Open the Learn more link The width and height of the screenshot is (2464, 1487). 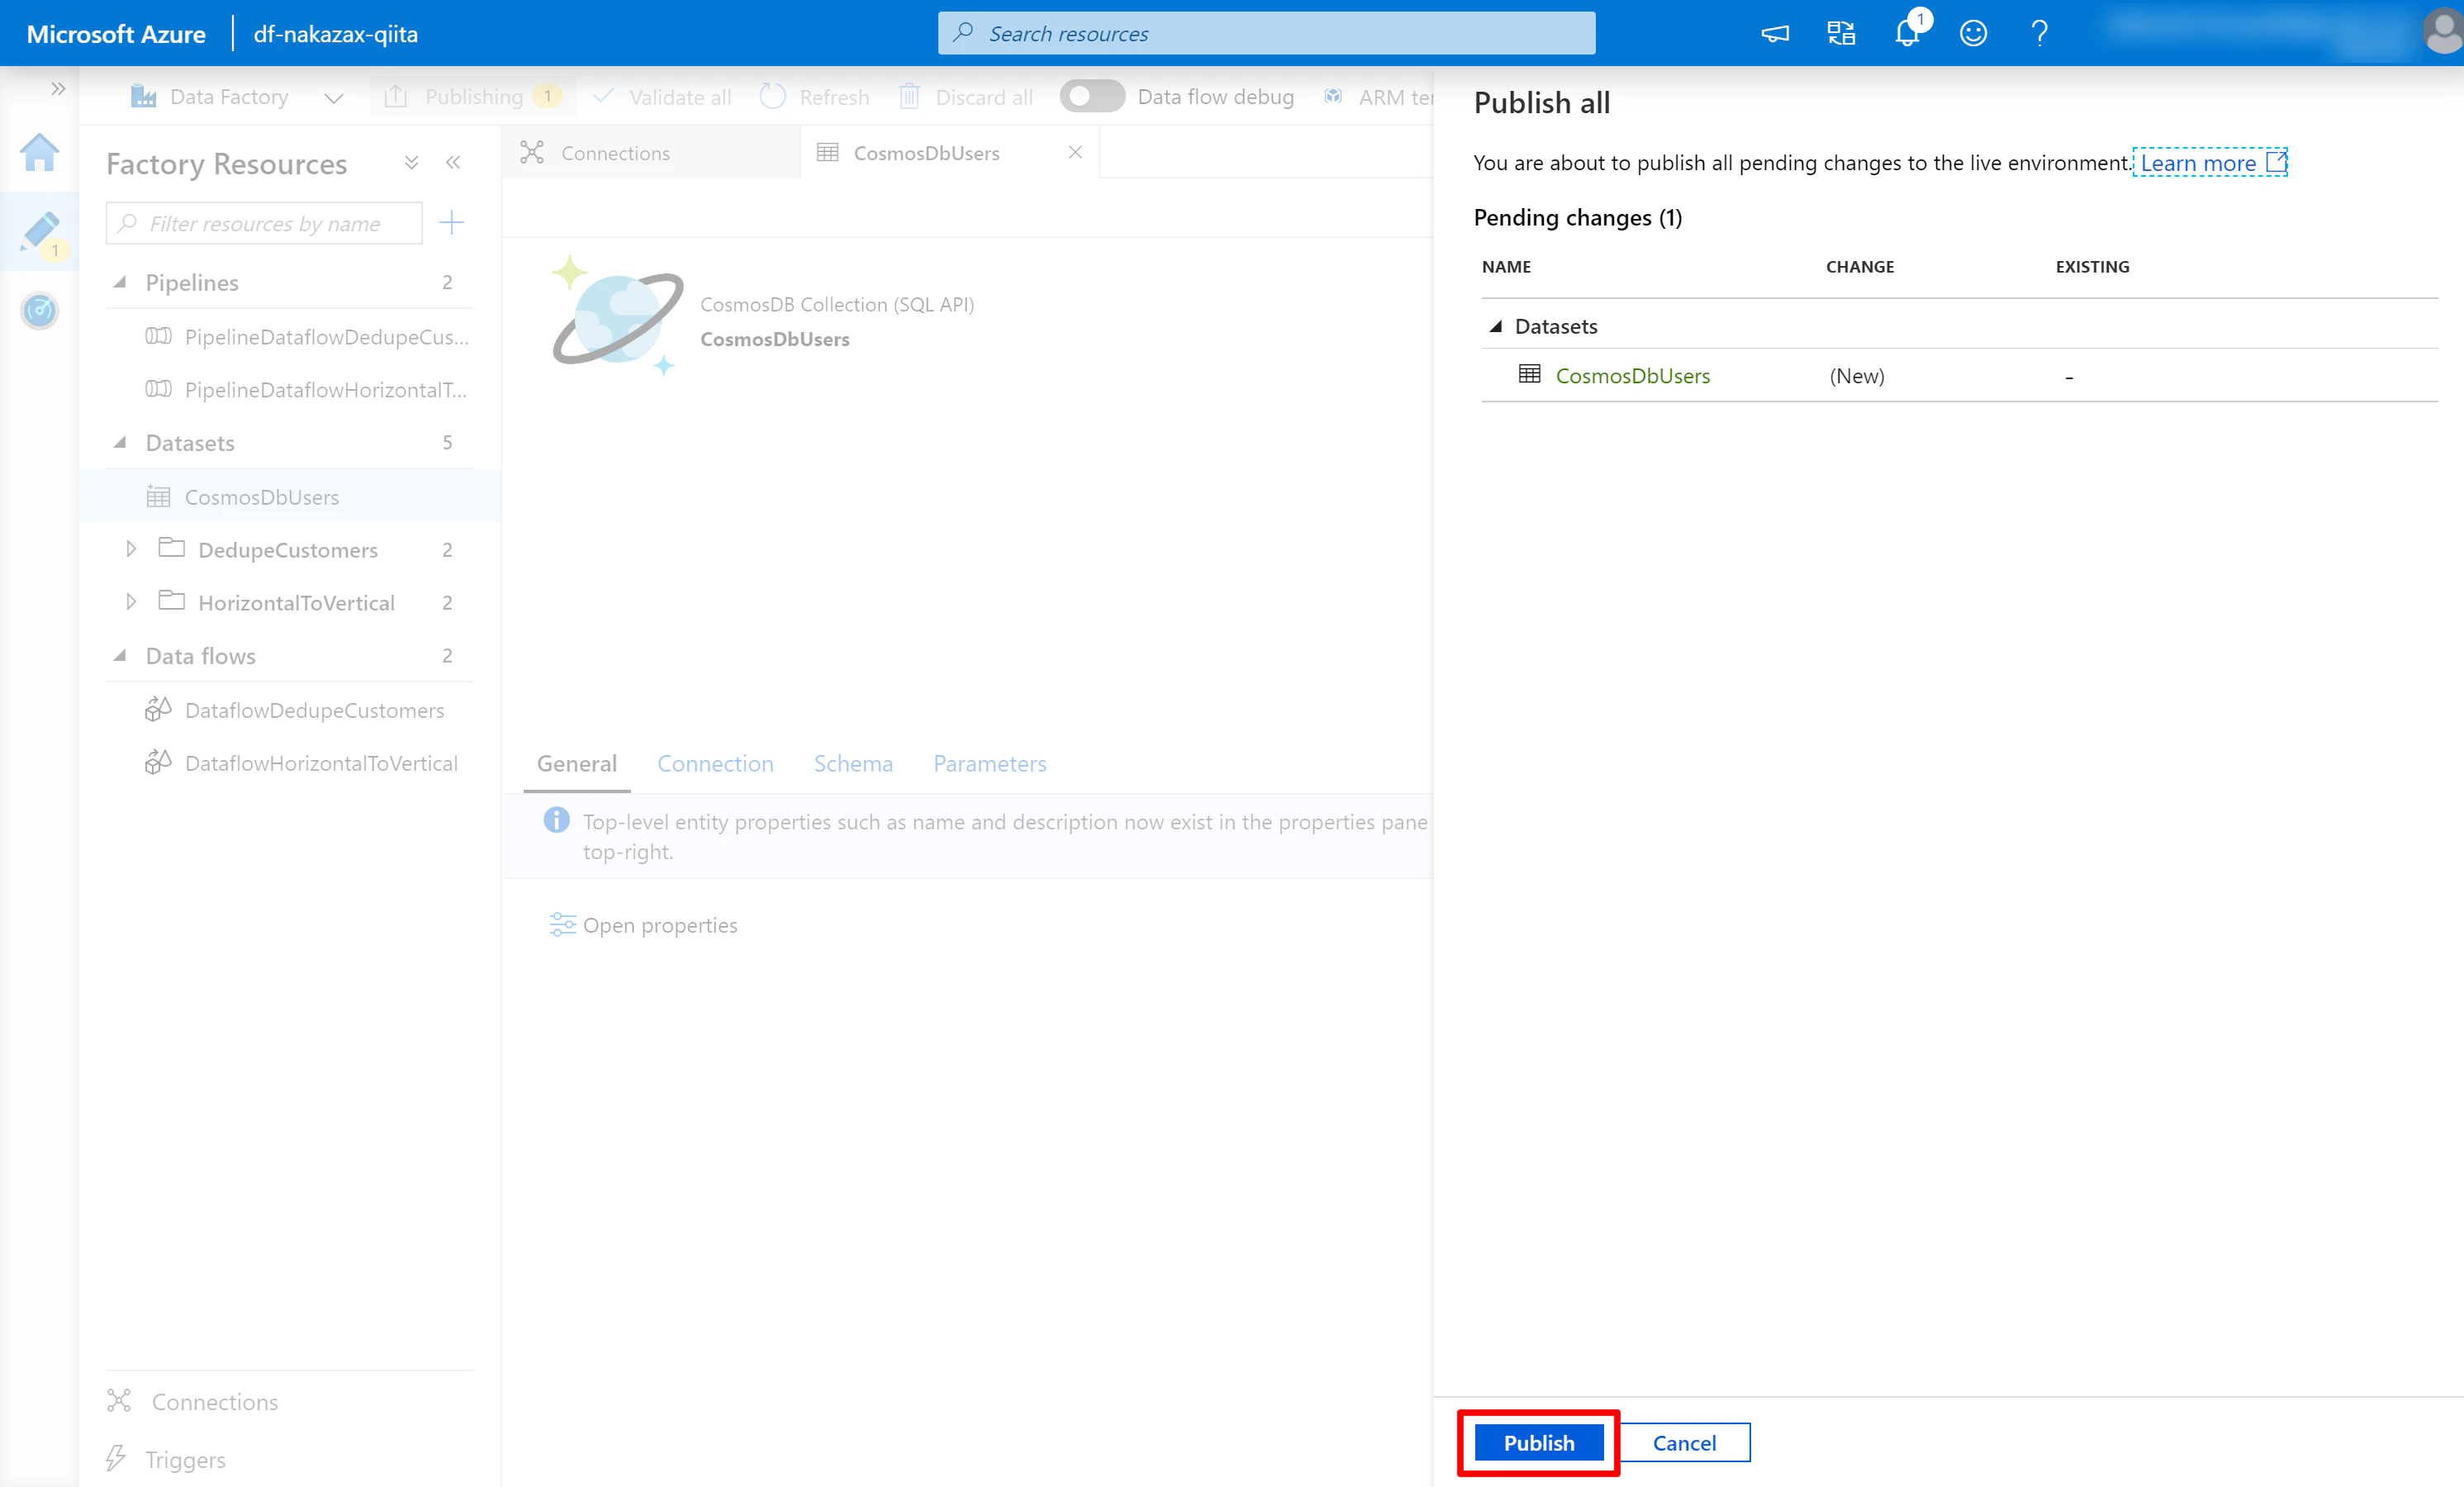(2211, 163)
